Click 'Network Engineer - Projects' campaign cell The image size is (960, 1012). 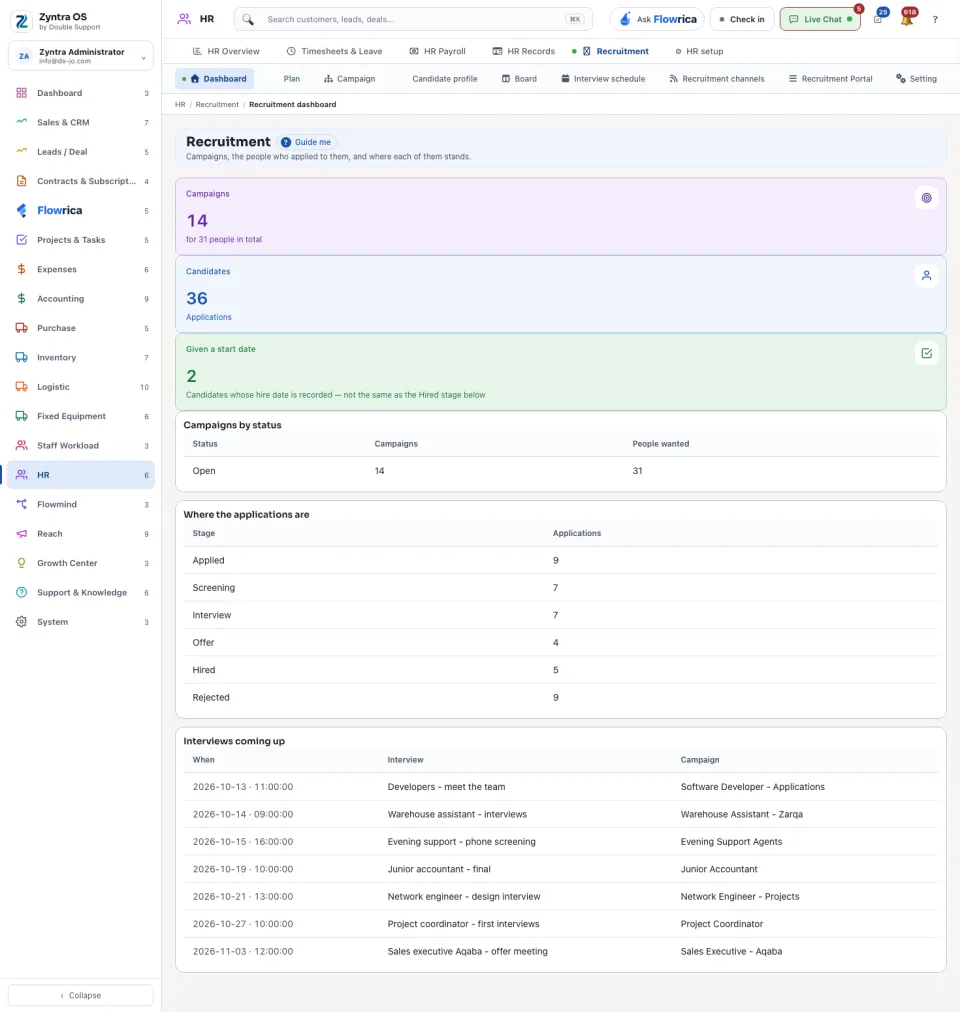pos(740,896)
